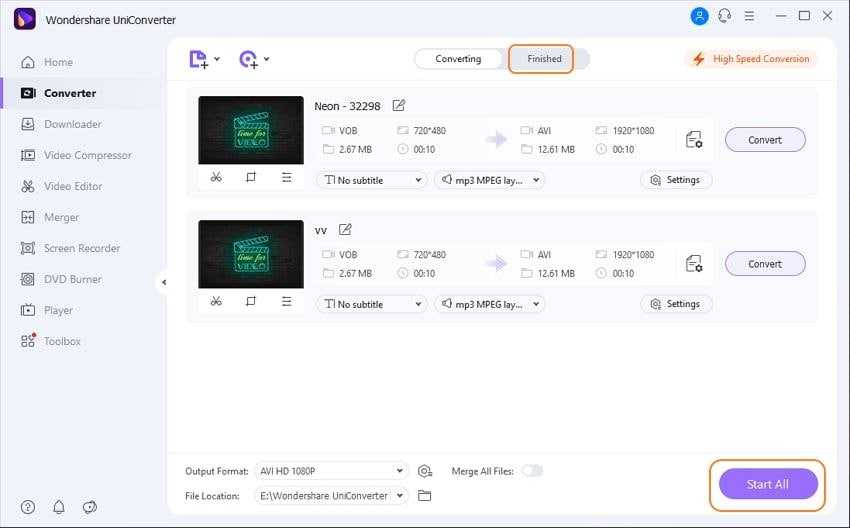Open the file location folder icon
Image resolution: width=850 pixels, height=528 pixels.
(x=424, y=495)
